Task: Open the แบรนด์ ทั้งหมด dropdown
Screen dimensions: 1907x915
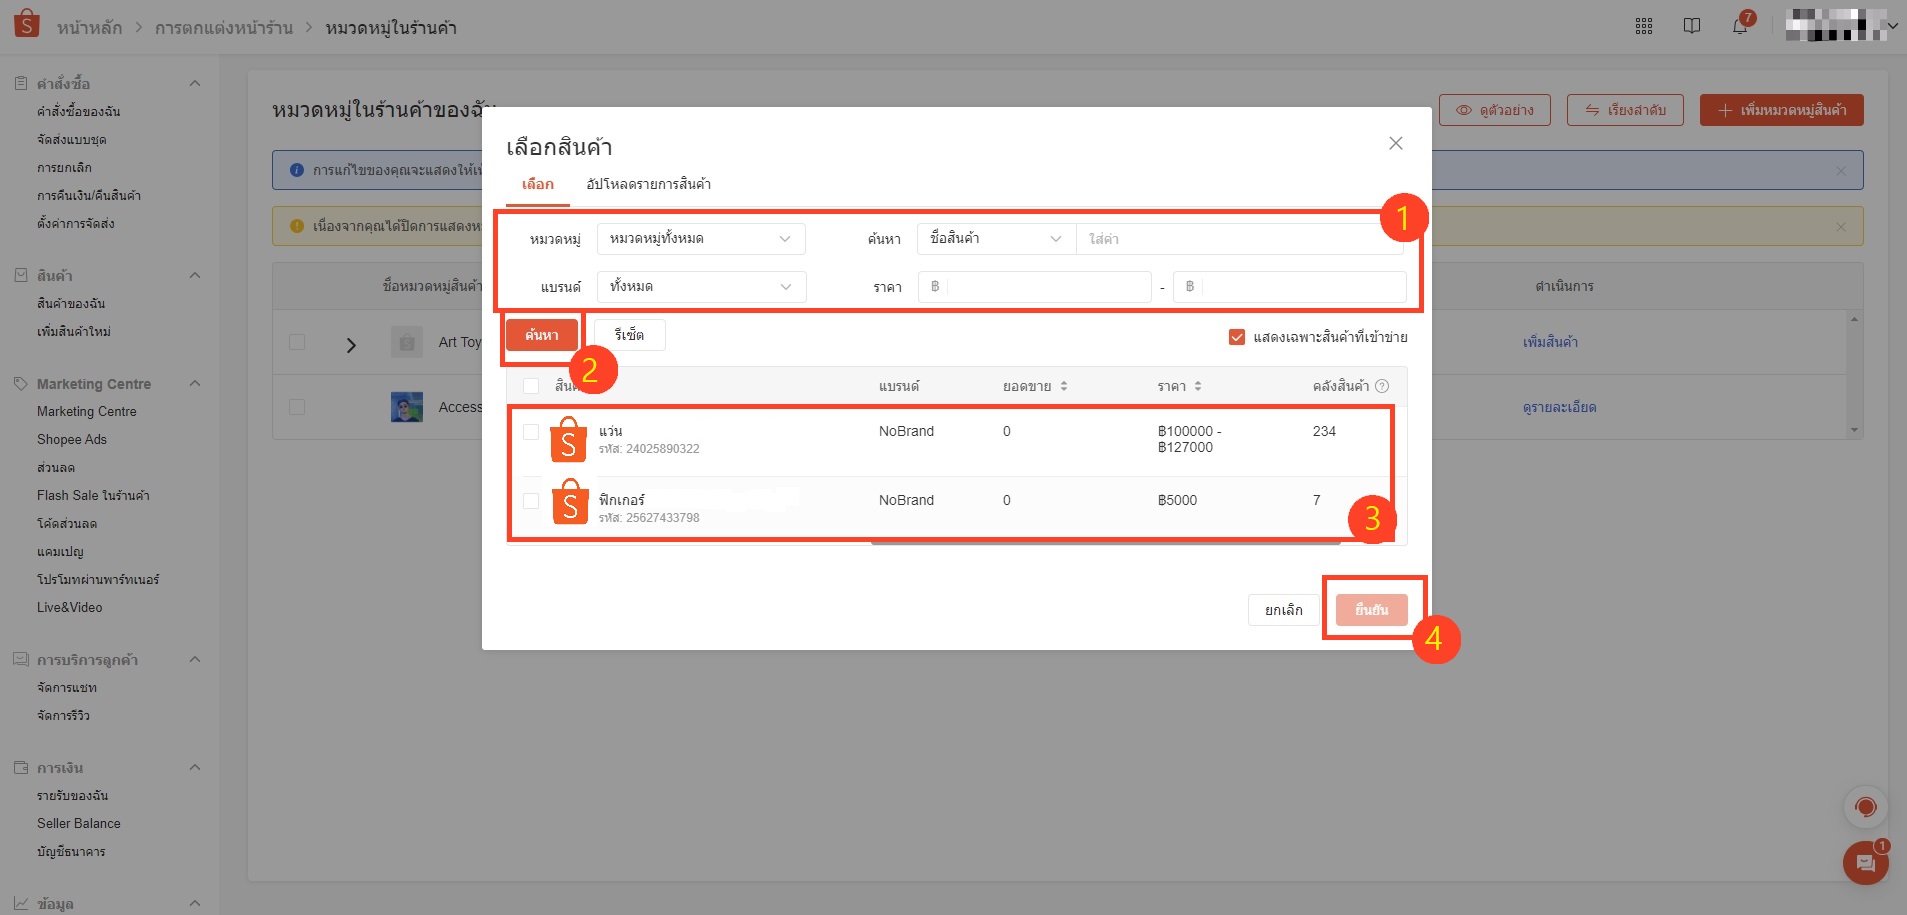Action: [x=701, y=287]
